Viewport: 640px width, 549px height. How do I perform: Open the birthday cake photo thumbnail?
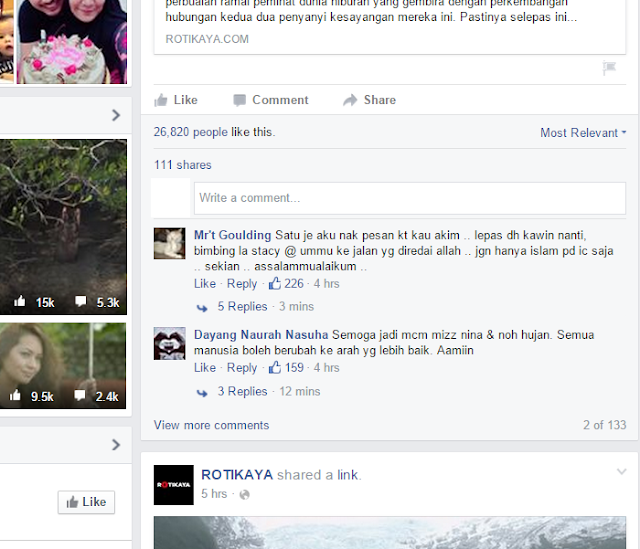72,42
